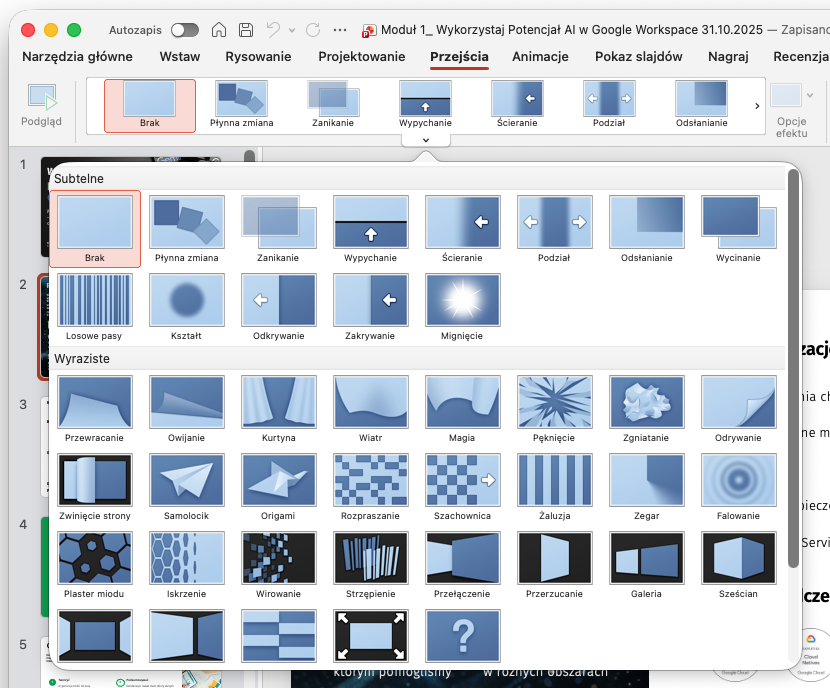
Task: Choose the Zgniatanie transition
Action: [x=646, y=409]
